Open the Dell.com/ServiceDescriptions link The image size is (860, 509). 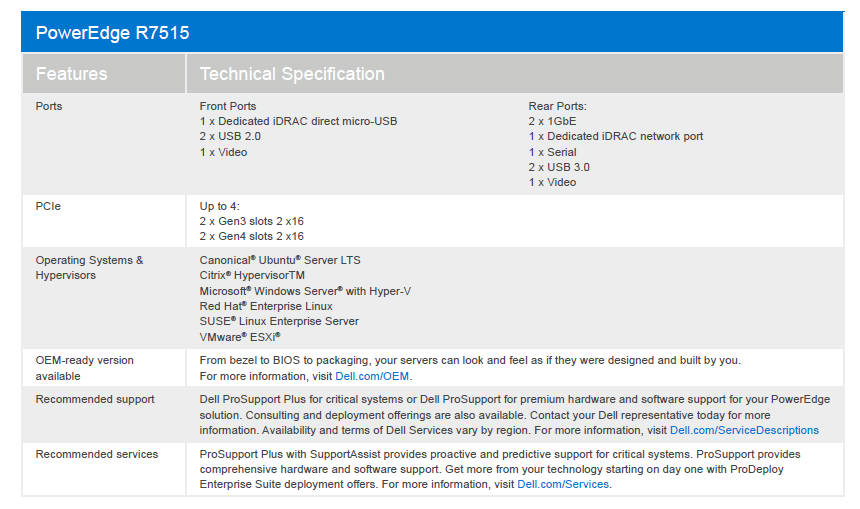(x=744, y=430)
